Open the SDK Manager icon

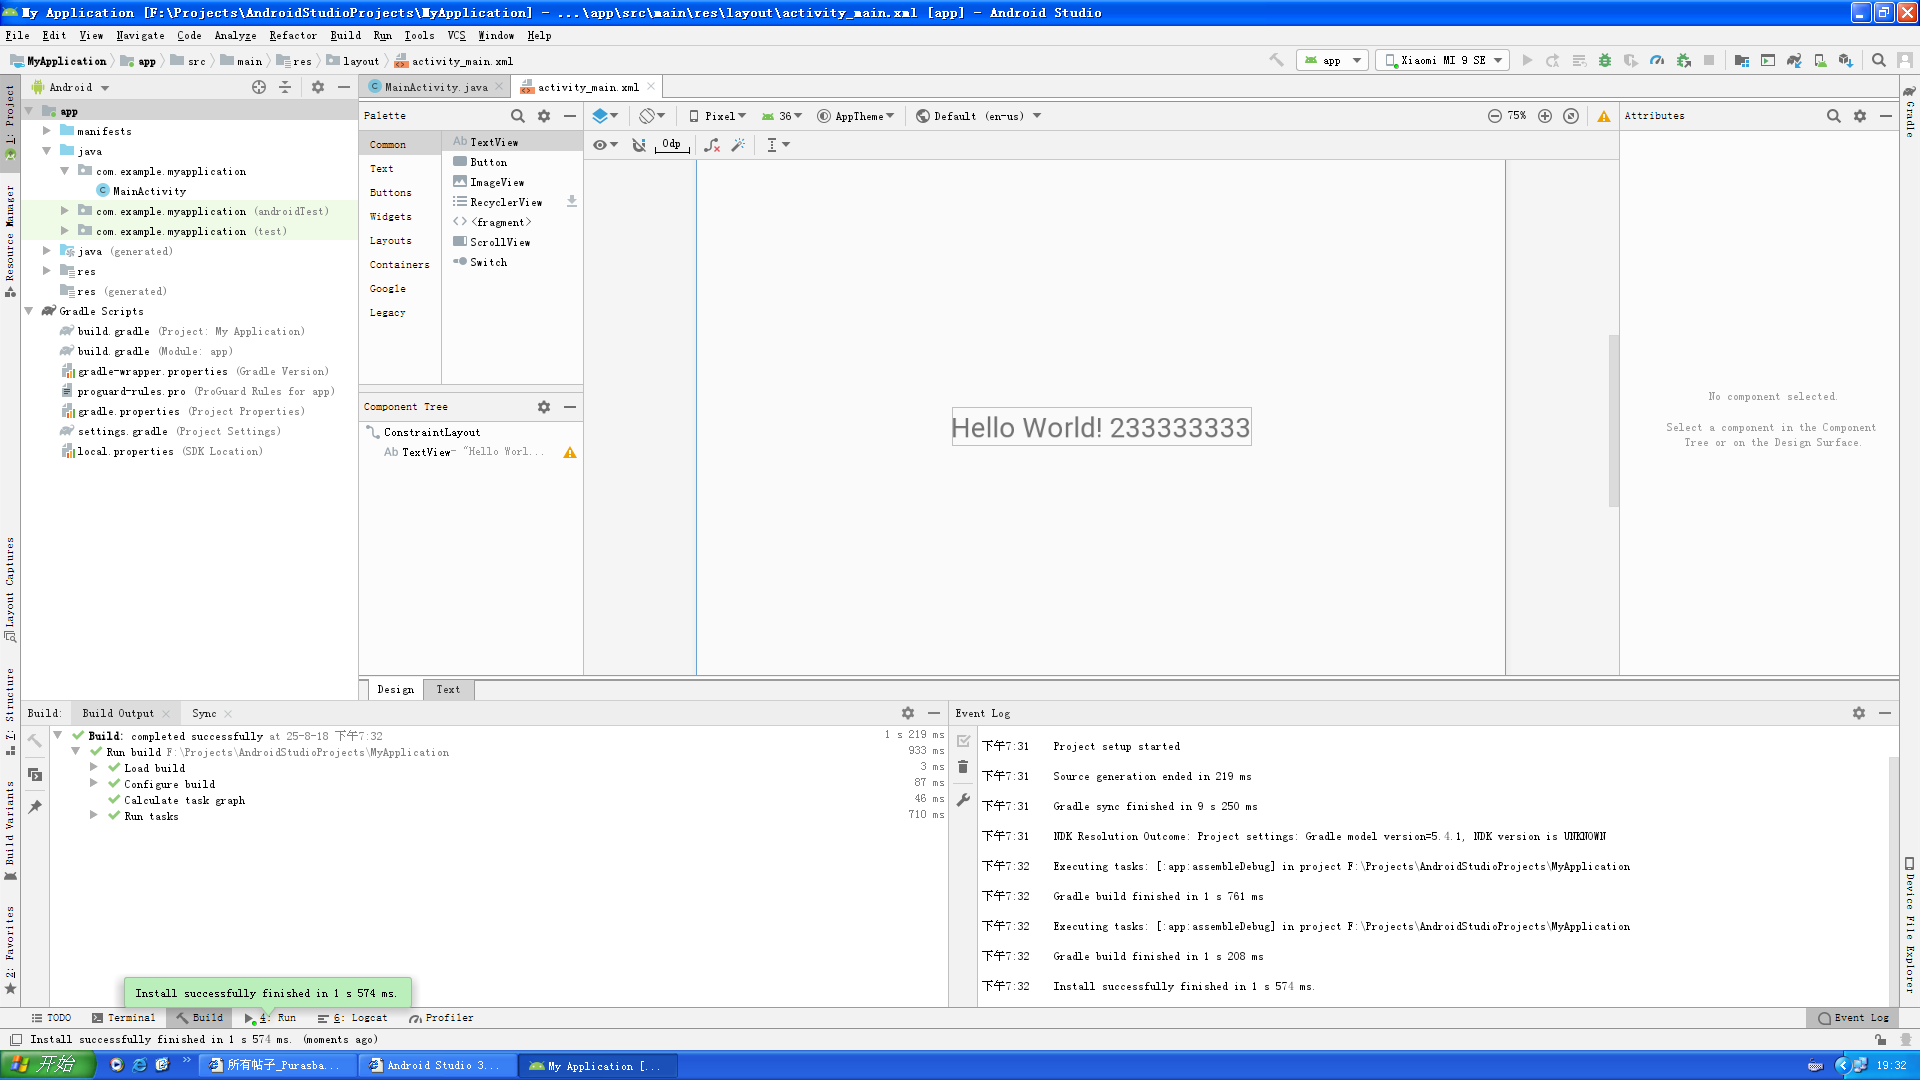(1846, 60)
